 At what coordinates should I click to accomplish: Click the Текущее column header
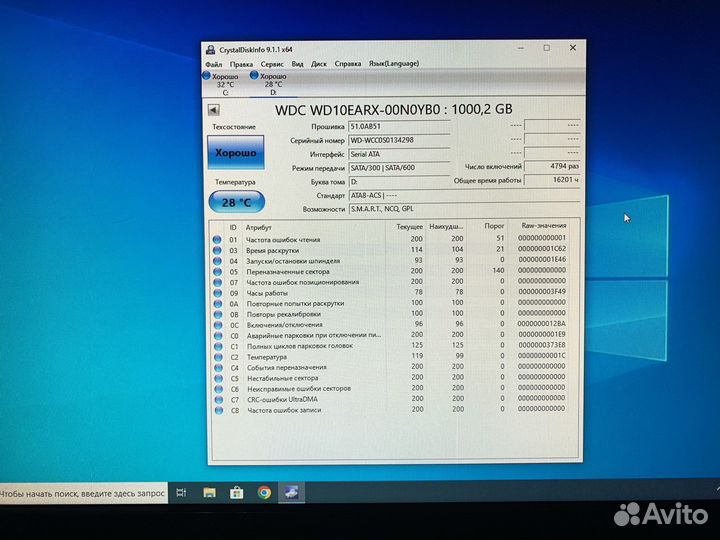pos(410,227)
